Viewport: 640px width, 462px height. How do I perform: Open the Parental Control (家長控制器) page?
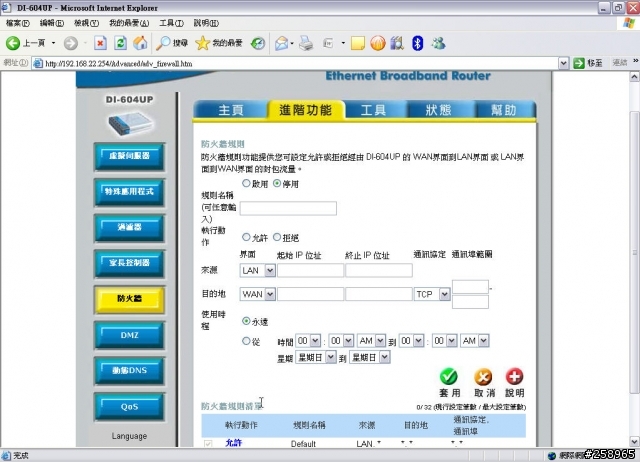click(129, 263)
